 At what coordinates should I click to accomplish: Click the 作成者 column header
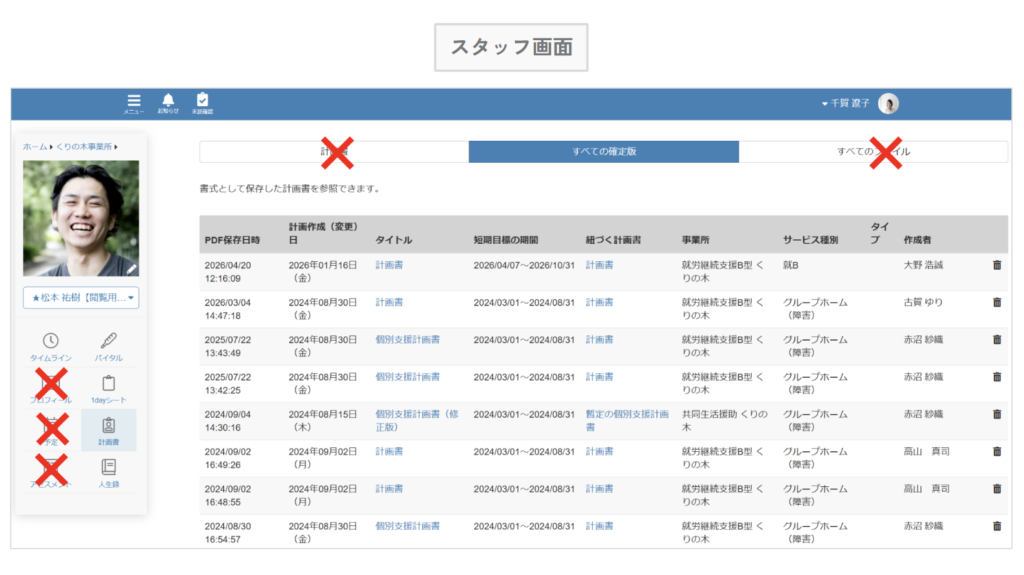(x=918, y=240)
